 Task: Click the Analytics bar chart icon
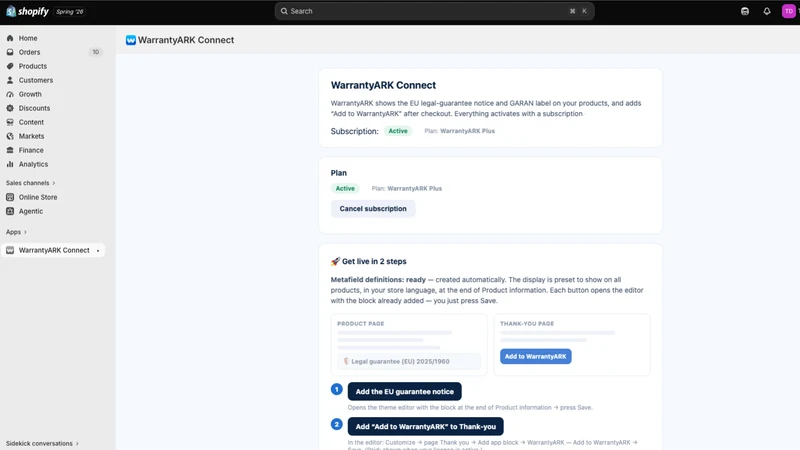(x=10, y=164)
